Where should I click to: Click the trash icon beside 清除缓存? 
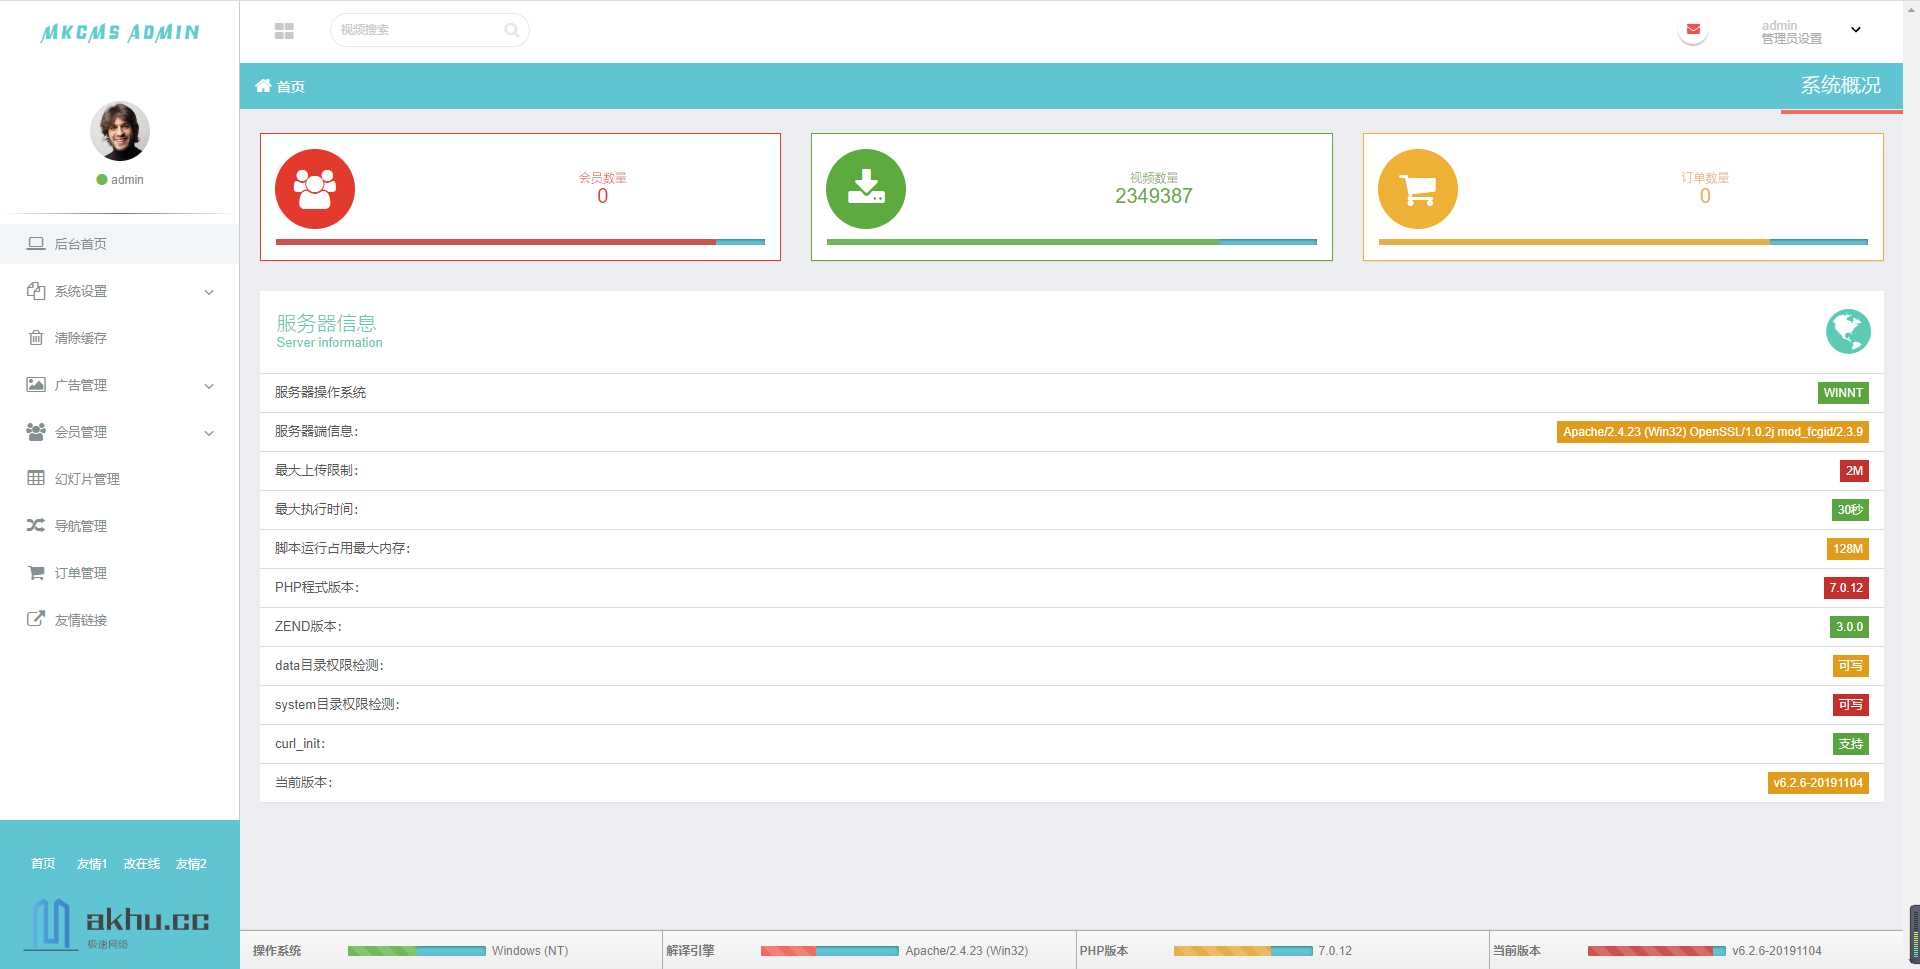(36, 338)
